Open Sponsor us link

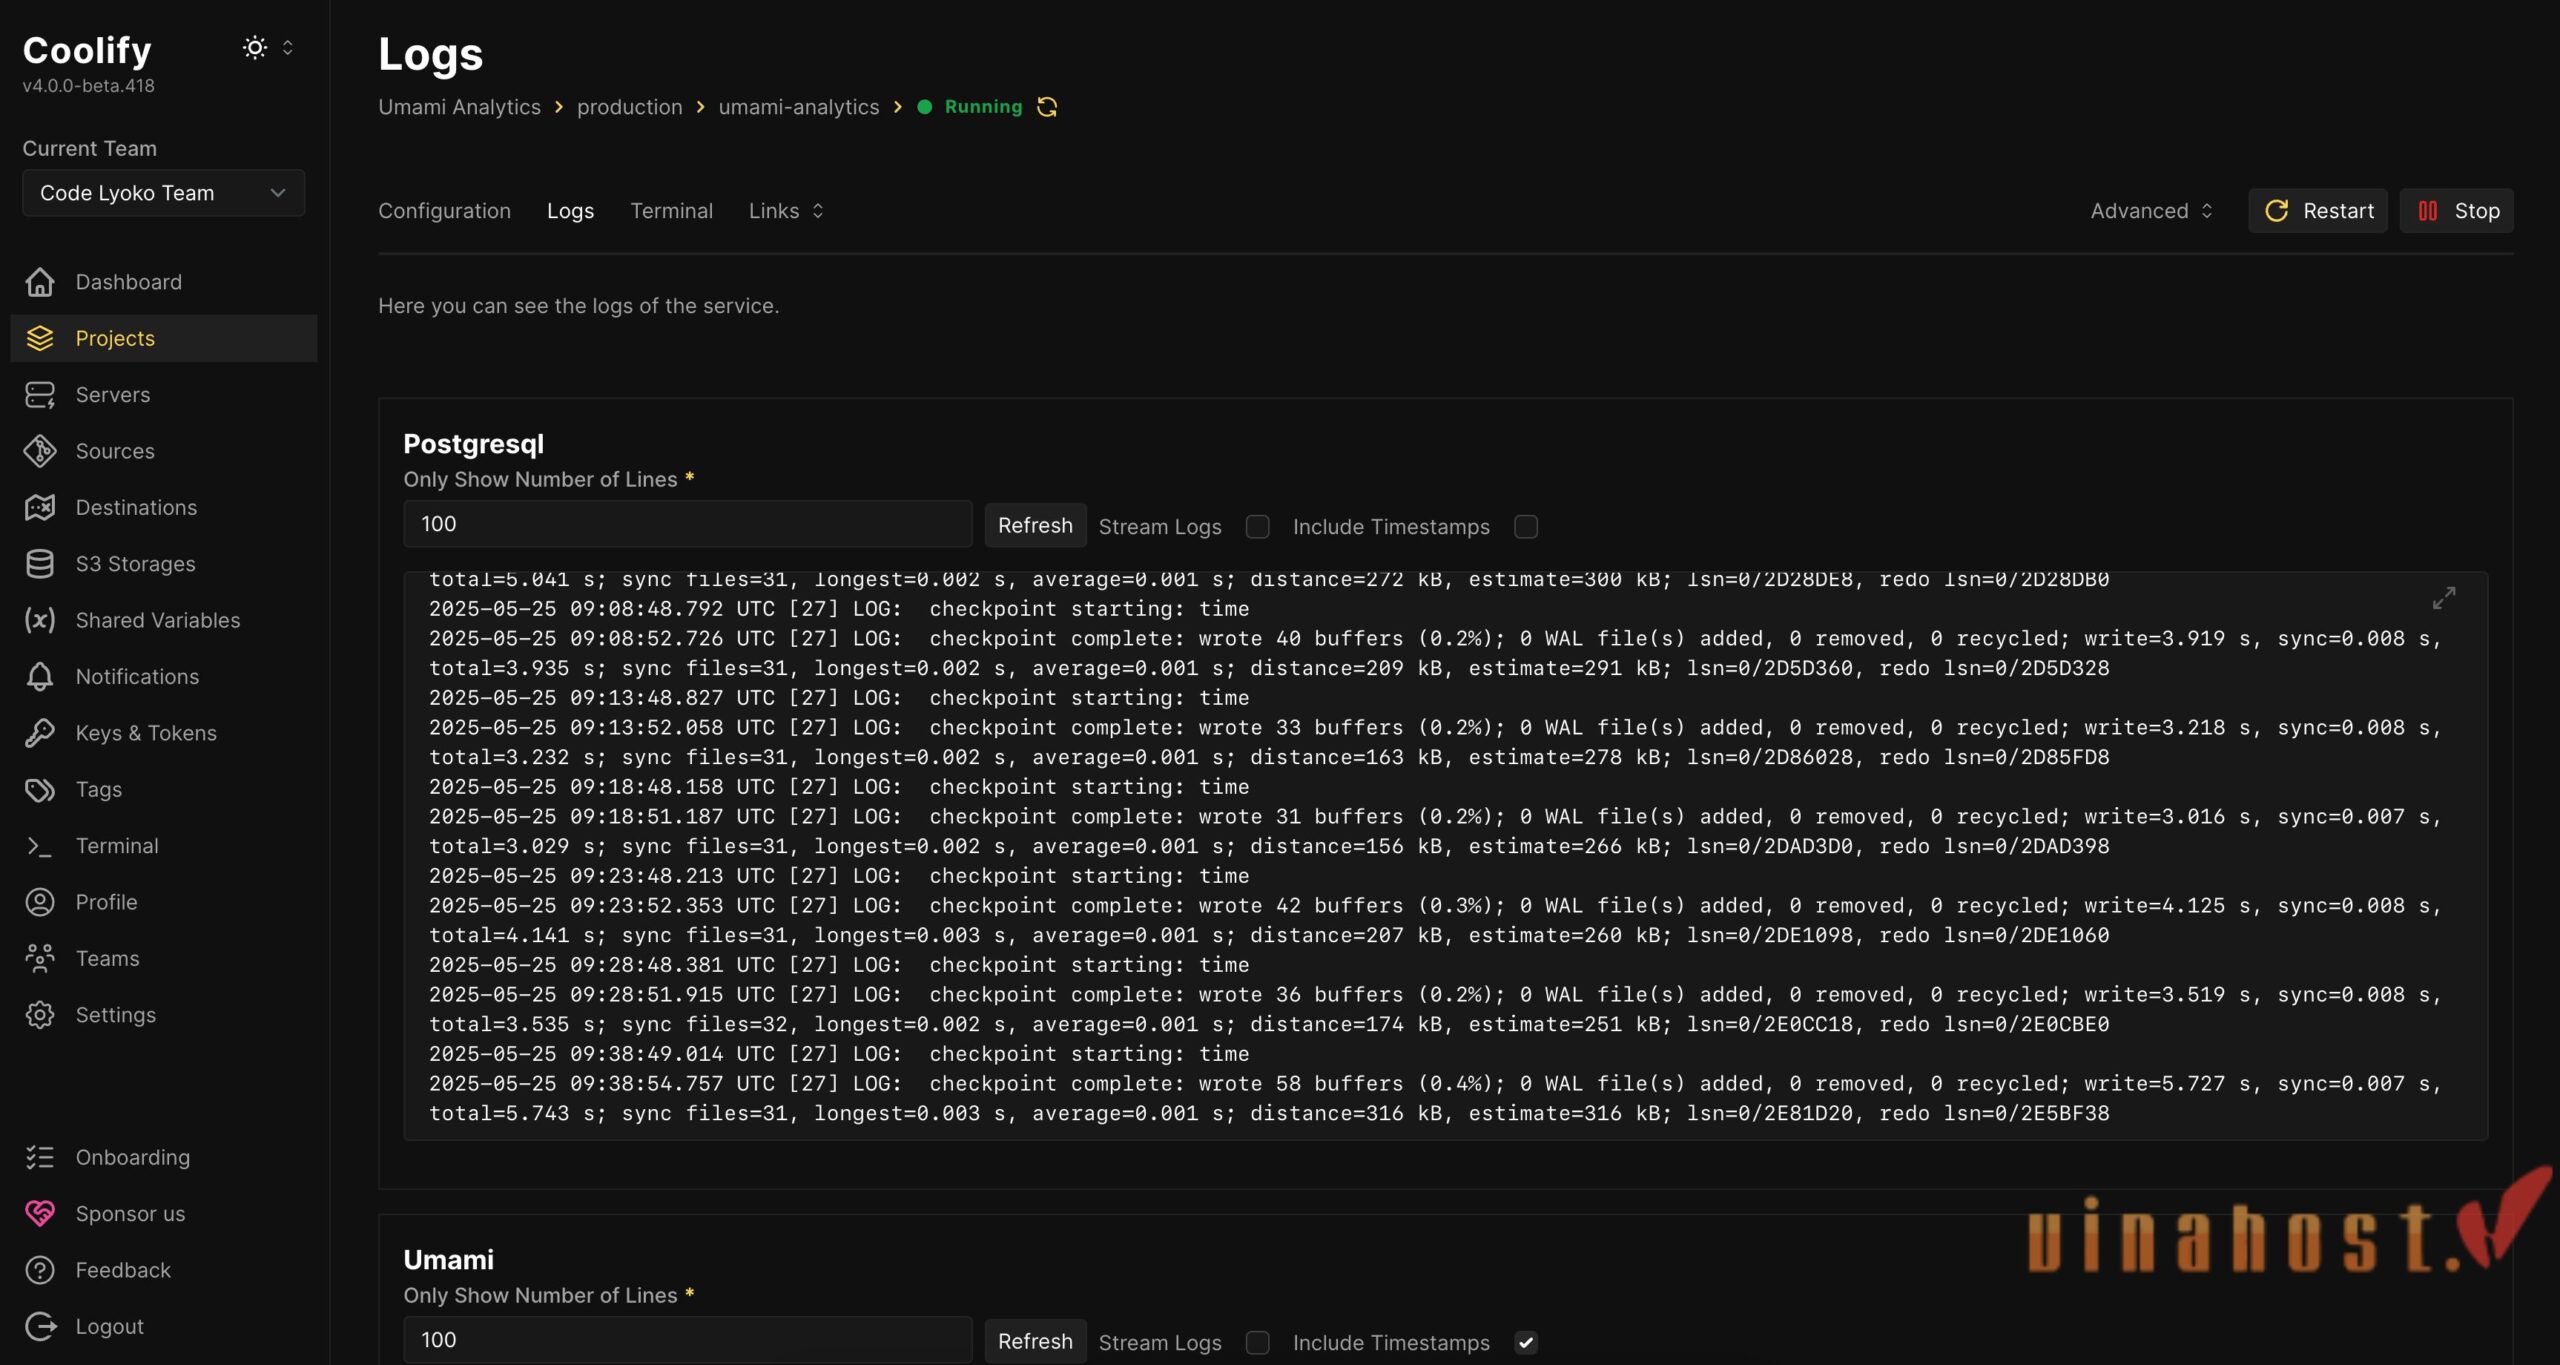(163, 1214)
